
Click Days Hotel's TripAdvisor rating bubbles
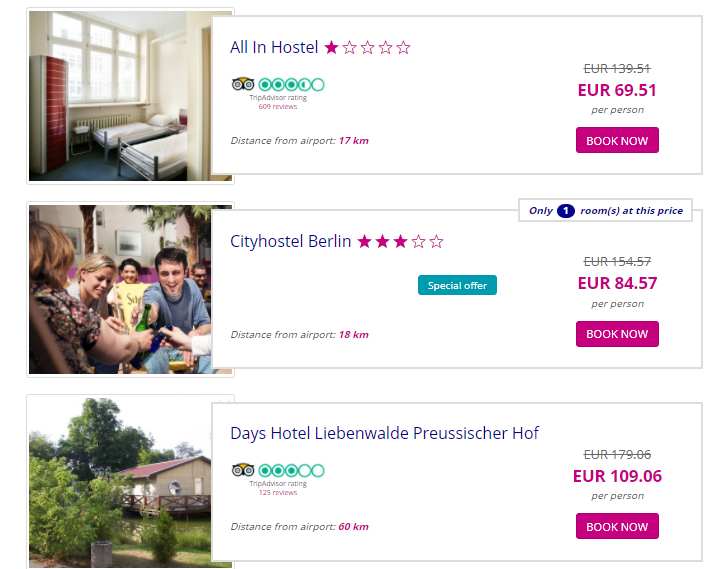(291, 470)
